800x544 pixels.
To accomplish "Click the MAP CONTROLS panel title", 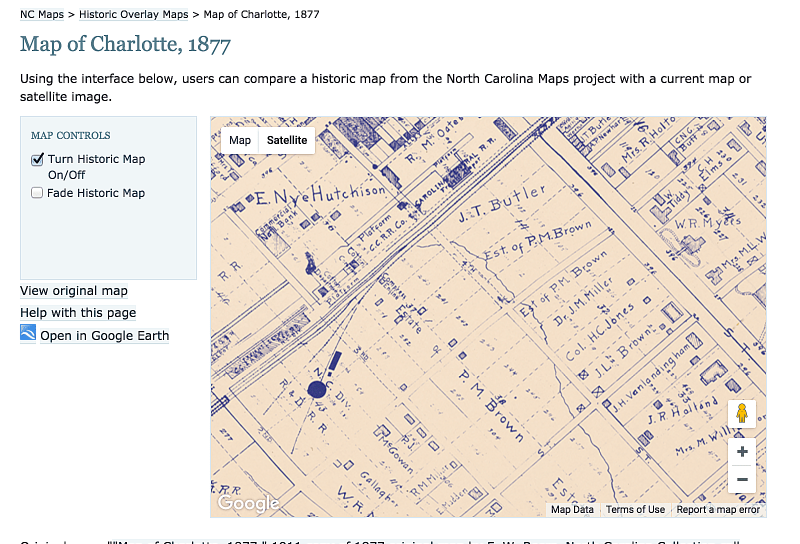I will (70, 136).
